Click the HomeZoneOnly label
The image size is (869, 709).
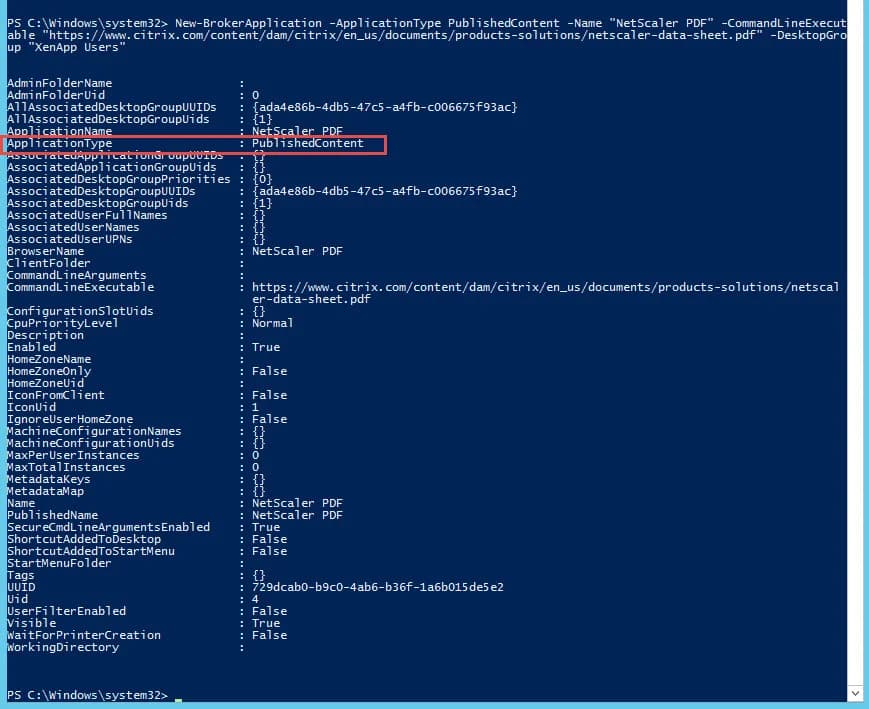pos(49,371)
